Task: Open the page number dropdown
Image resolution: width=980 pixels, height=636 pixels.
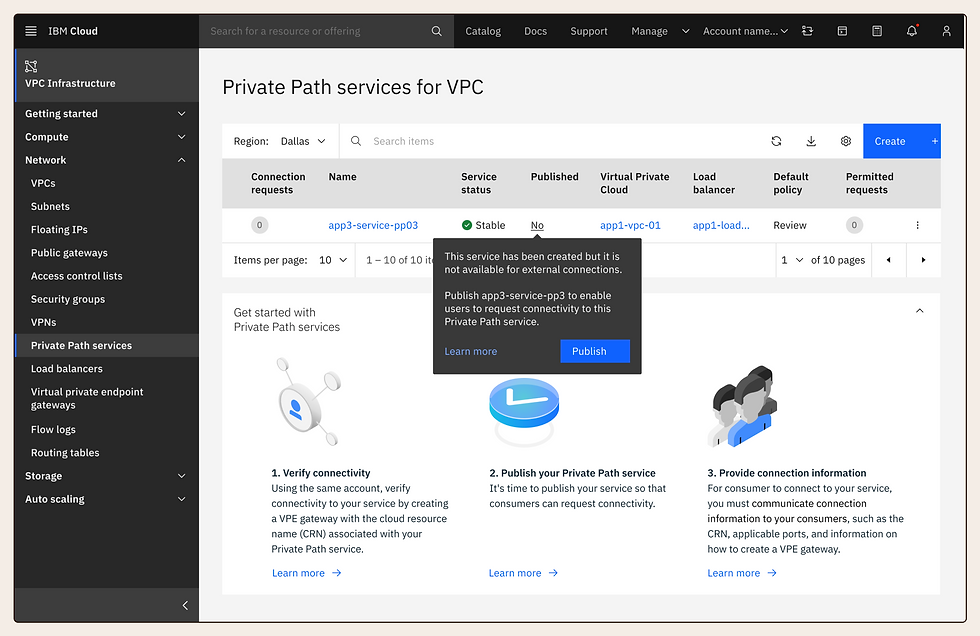Action: 792,260
